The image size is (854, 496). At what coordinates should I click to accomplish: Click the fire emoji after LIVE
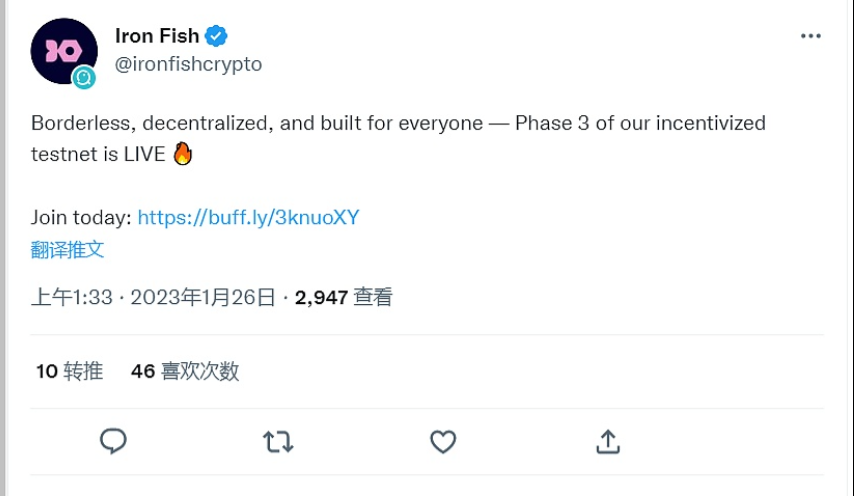pos(182,154)
